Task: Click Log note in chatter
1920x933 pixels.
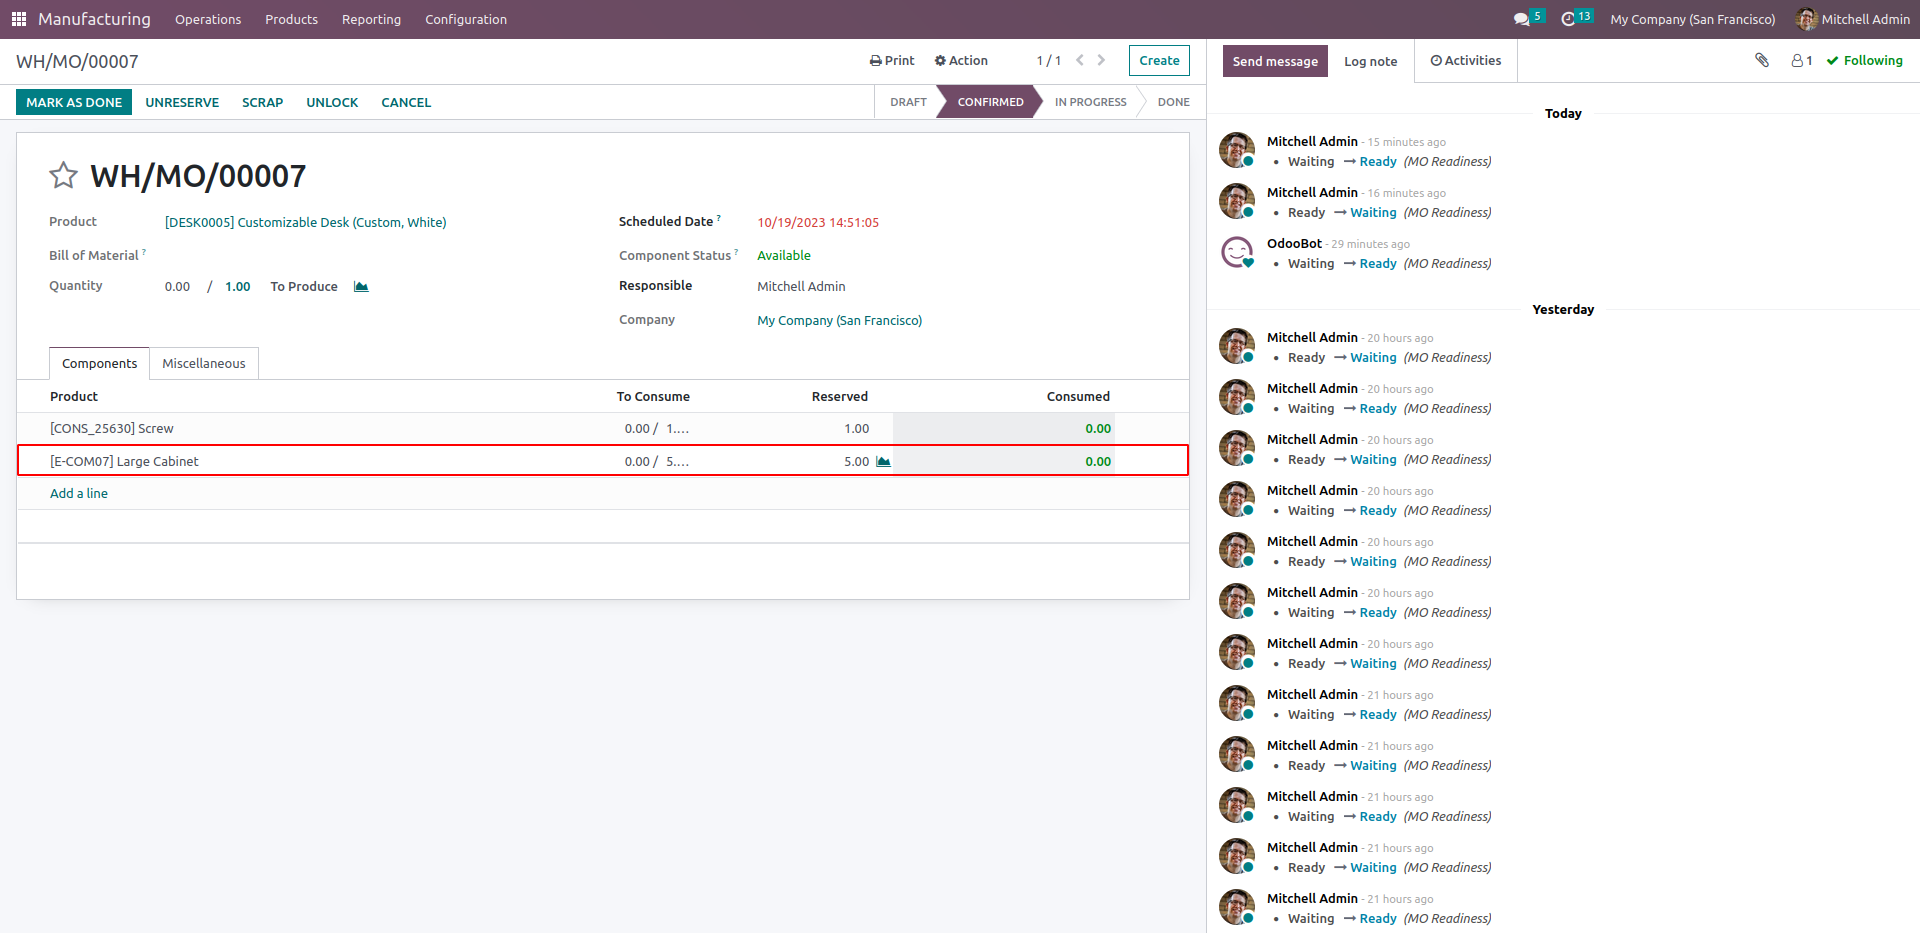Action: [x=1370, y=61]
